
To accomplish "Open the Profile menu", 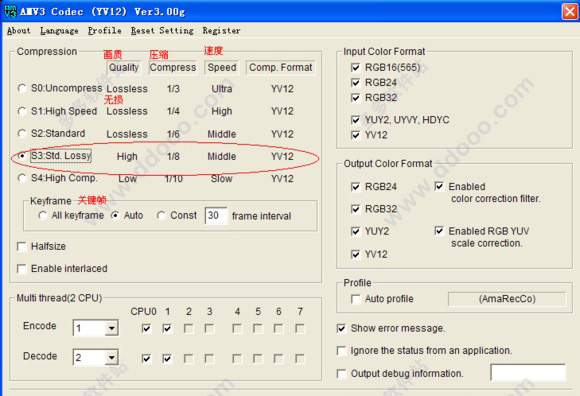I will [105, 31].
